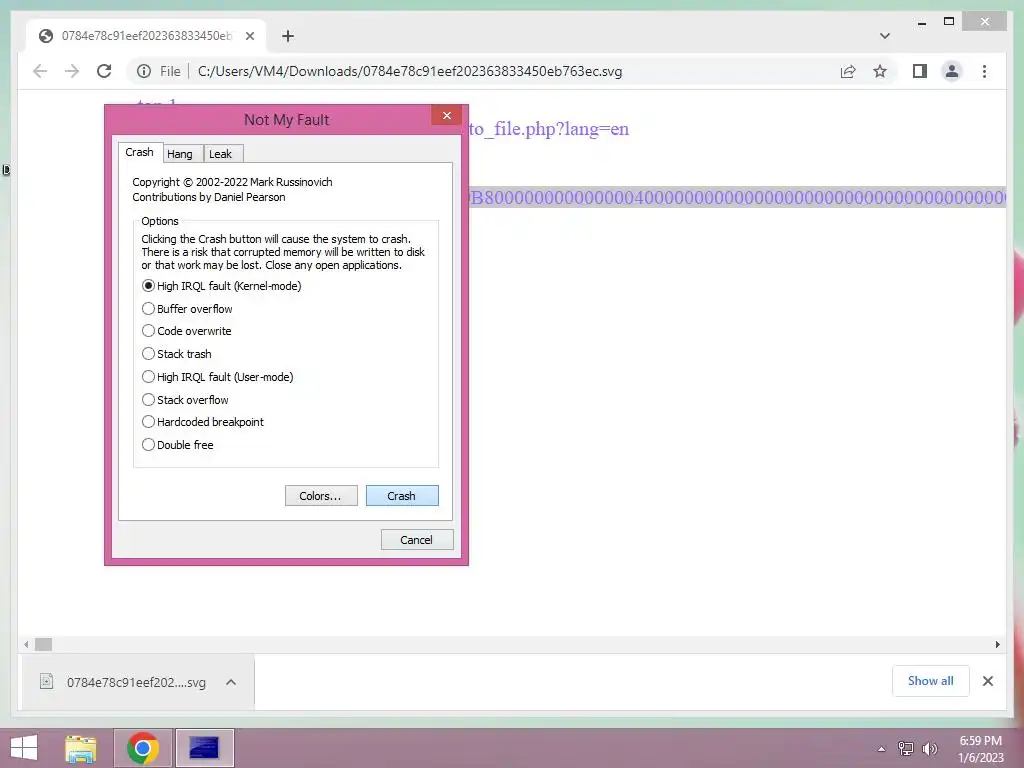
Task: Open the Leak tab
Action: 221,154
